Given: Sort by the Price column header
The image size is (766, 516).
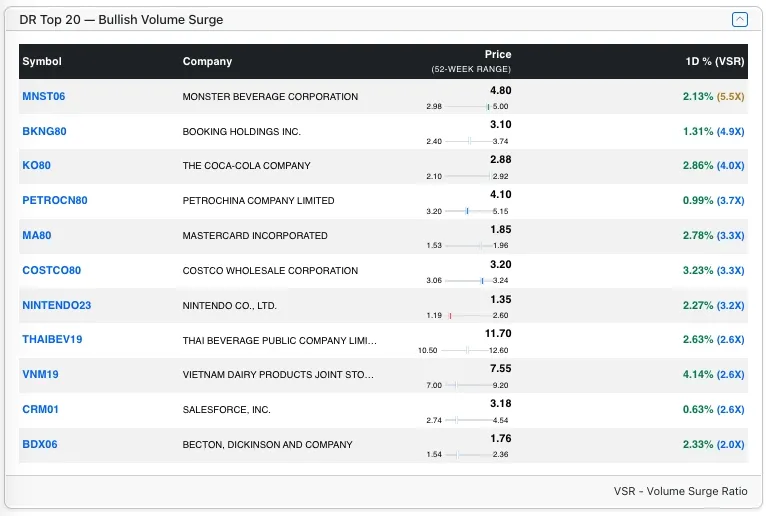Looking at the screenshot, I should (x=498, y=54).
